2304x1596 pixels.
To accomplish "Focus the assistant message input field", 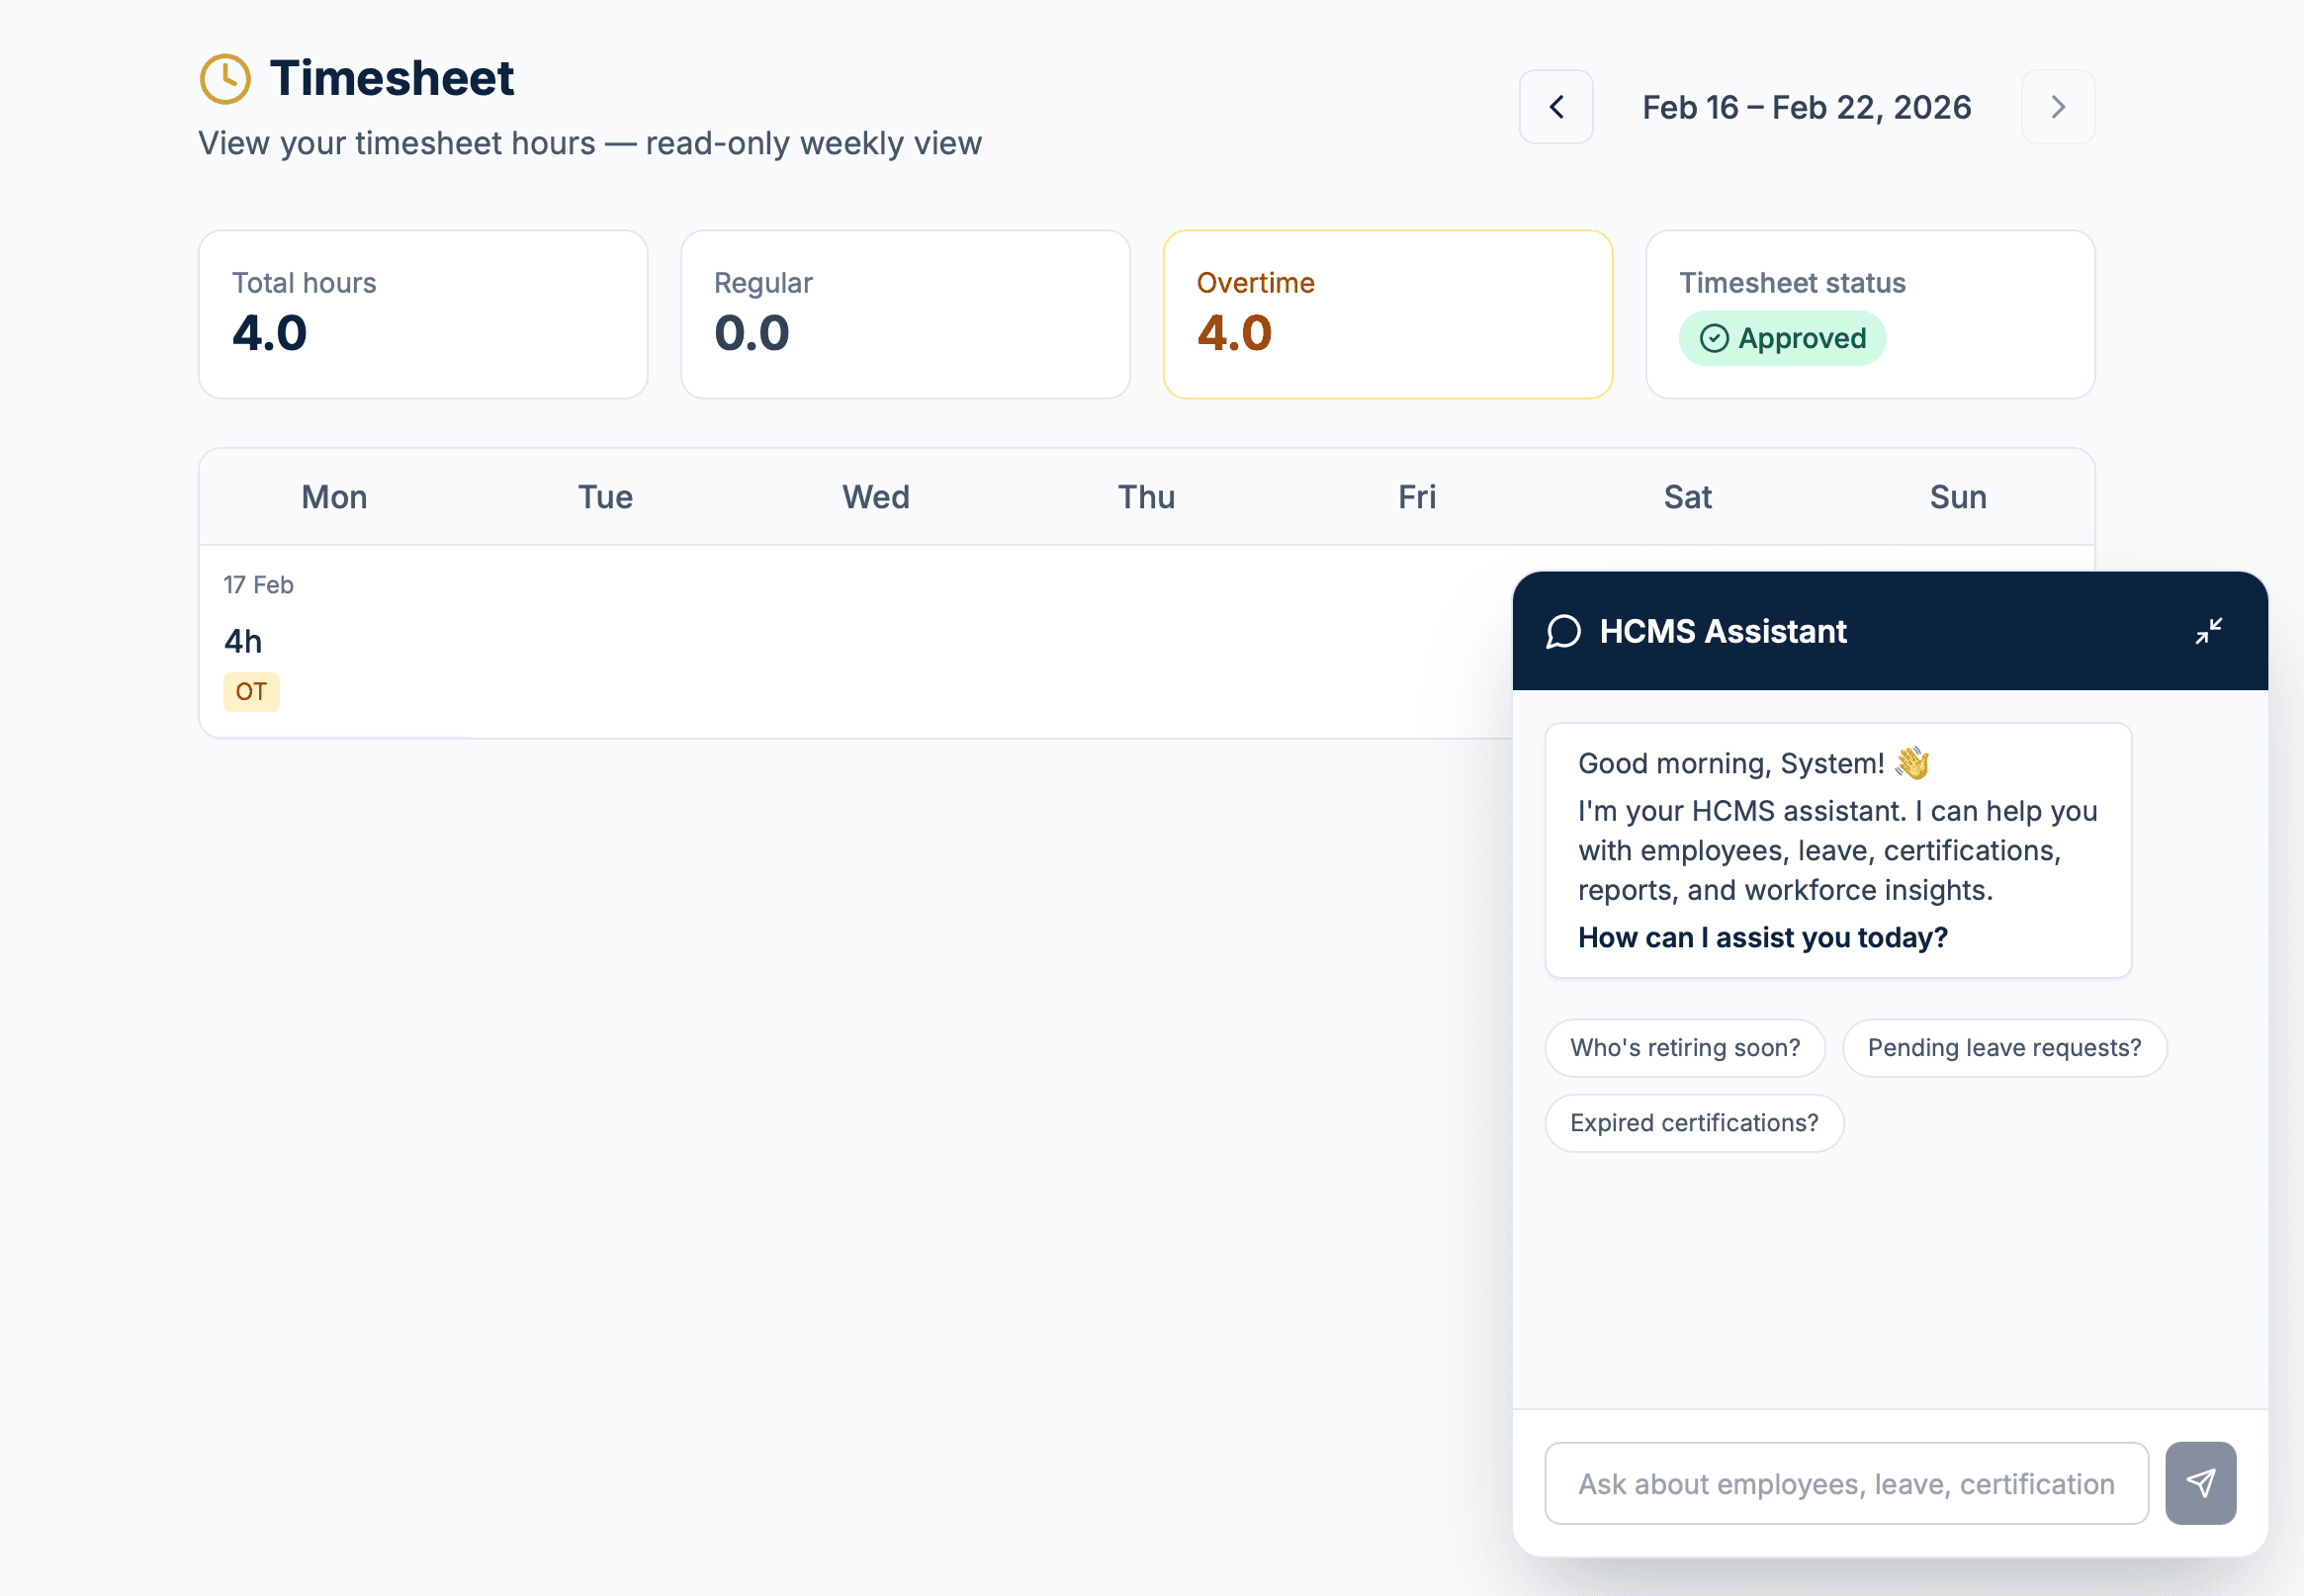I will pos(1846,1483).
